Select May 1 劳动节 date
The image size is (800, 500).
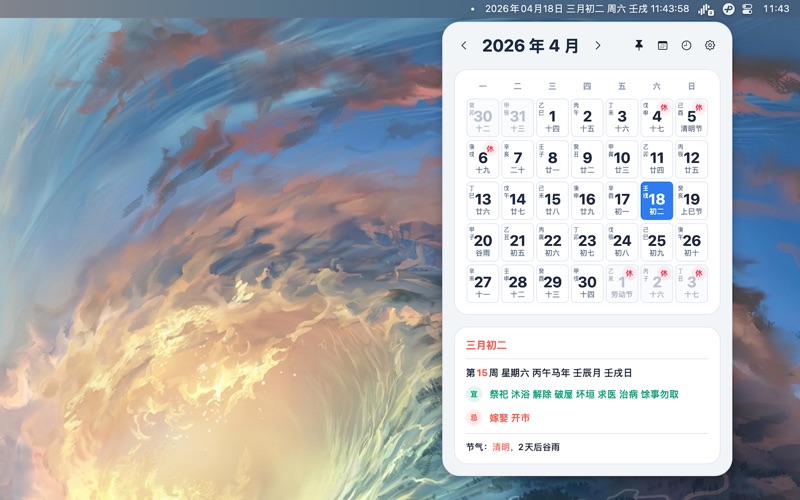pyautogui.click(x=622, y=284)
